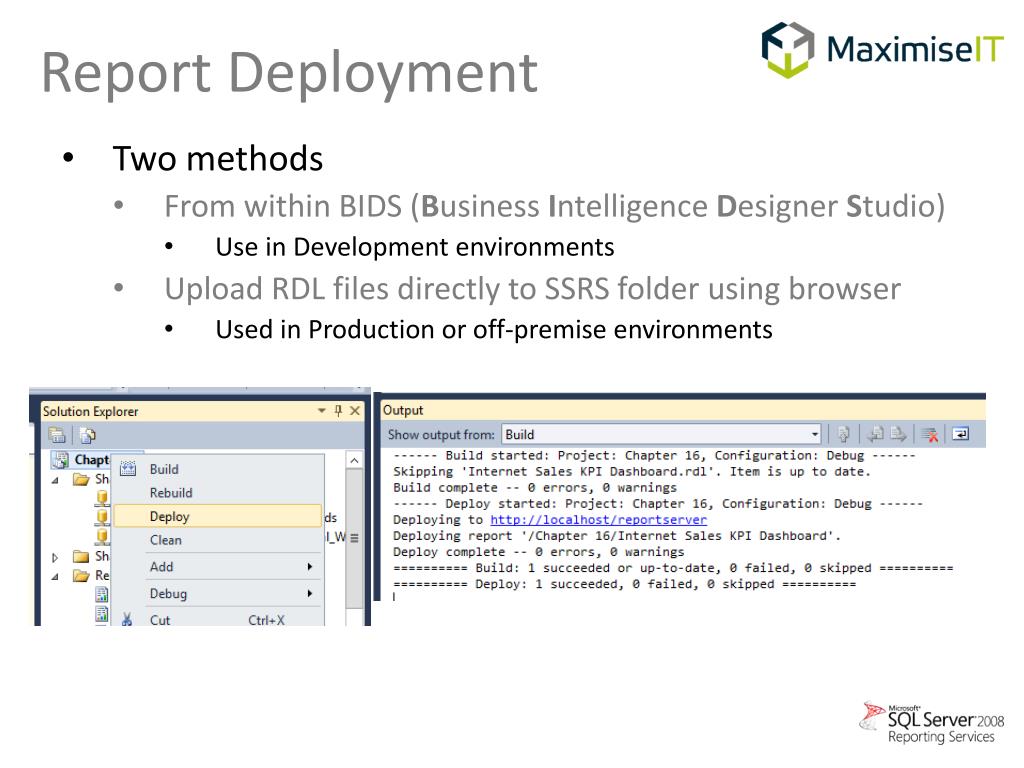
Task: Click the 'Deploy started' output line
Action: [x=658, y=504]
